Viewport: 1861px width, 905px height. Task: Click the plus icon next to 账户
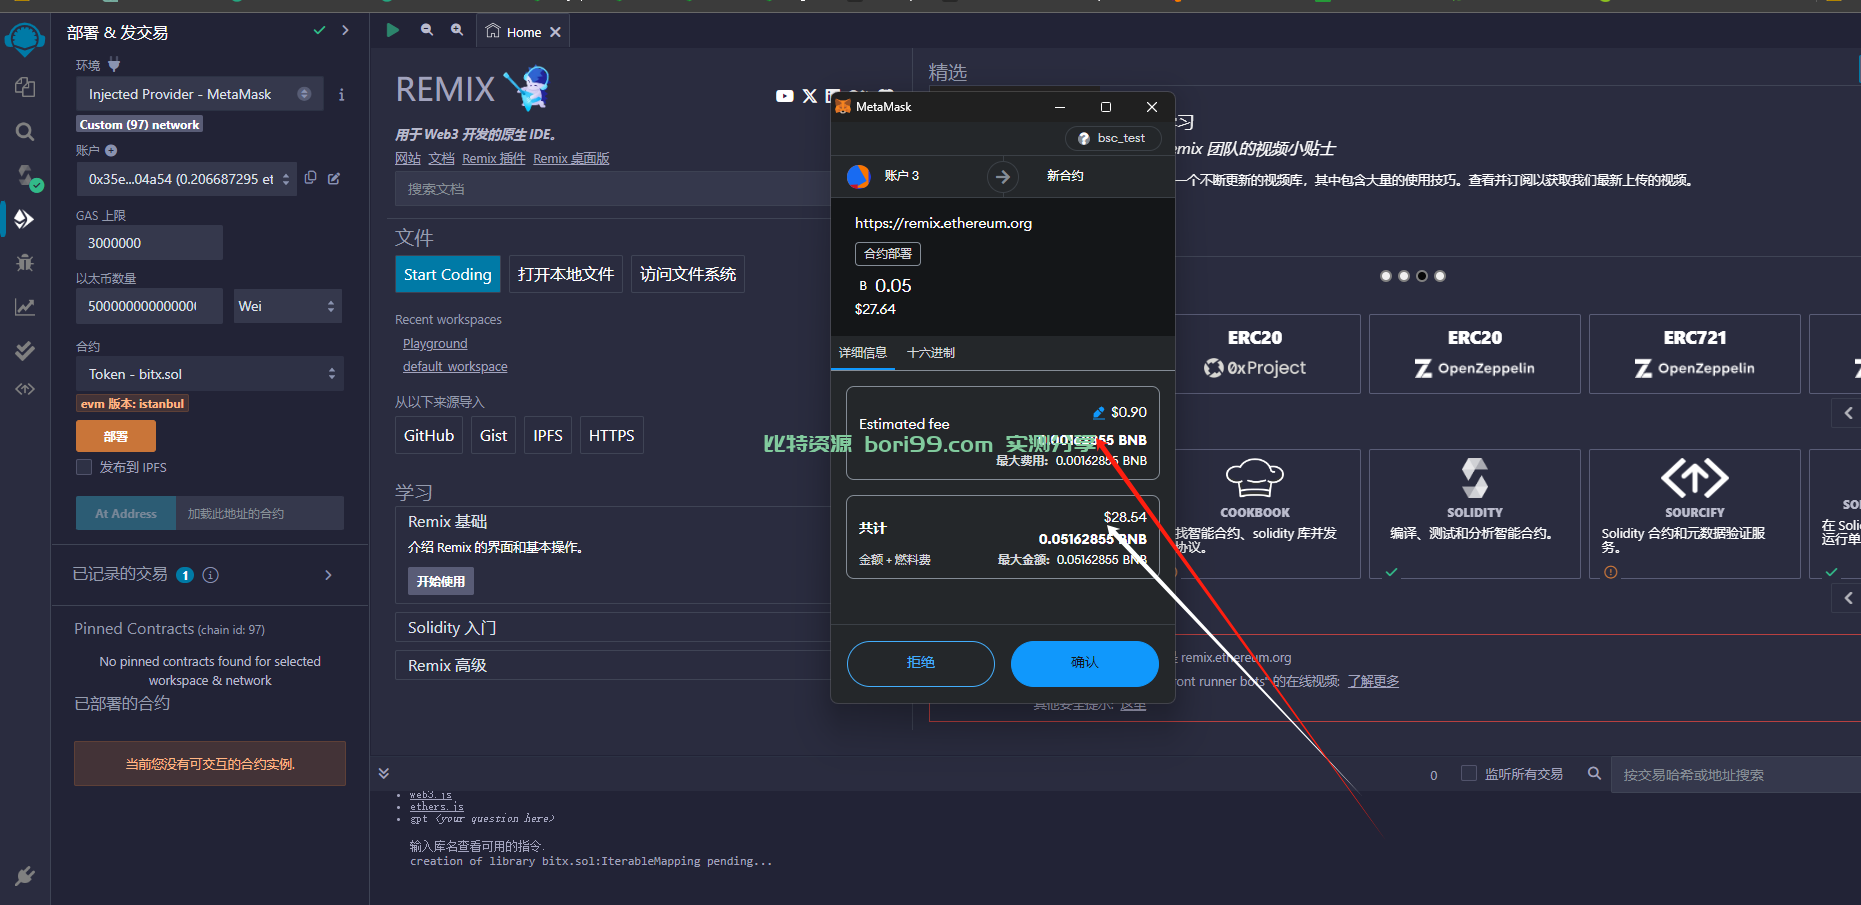pos(111,151)
